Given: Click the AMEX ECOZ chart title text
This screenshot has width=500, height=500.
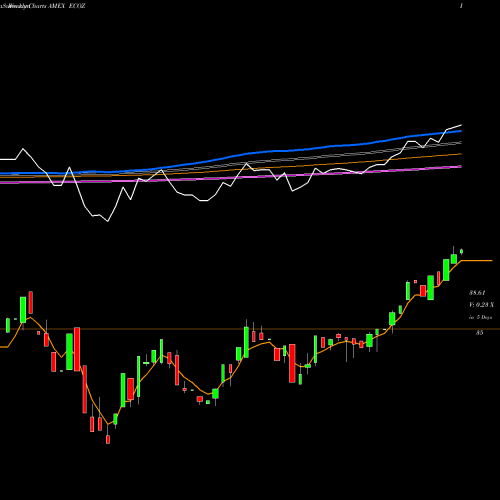Looking at the screenshot, I should point(66,6).
